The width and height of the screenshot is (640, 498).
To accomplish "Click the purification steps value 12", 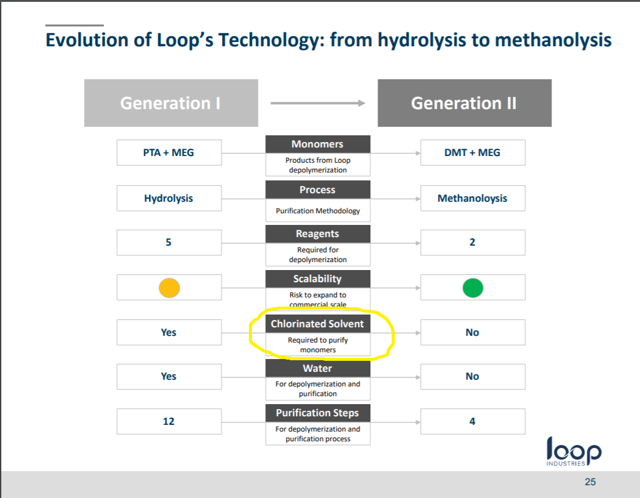I will 169,421.
